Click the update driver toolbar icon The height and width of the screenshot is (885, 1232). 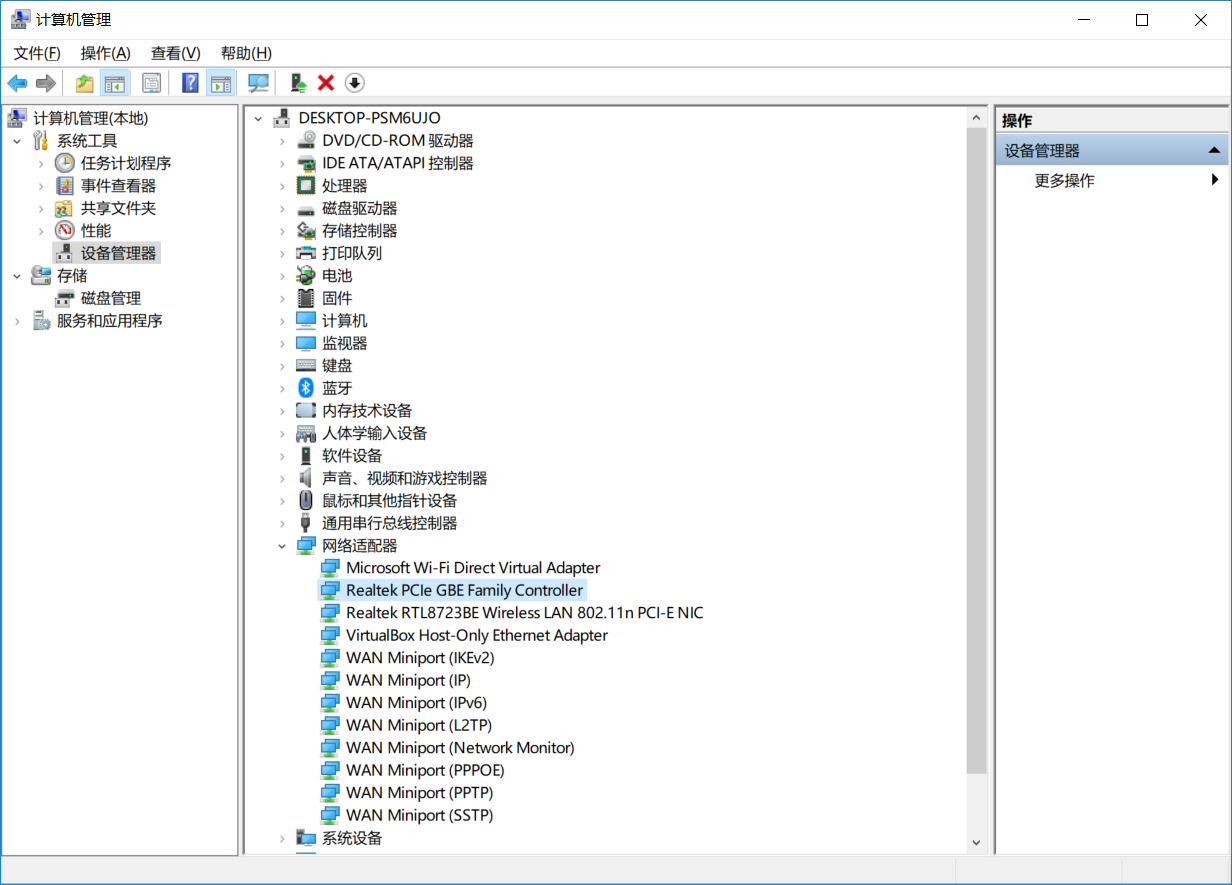[x=297, y=83]
